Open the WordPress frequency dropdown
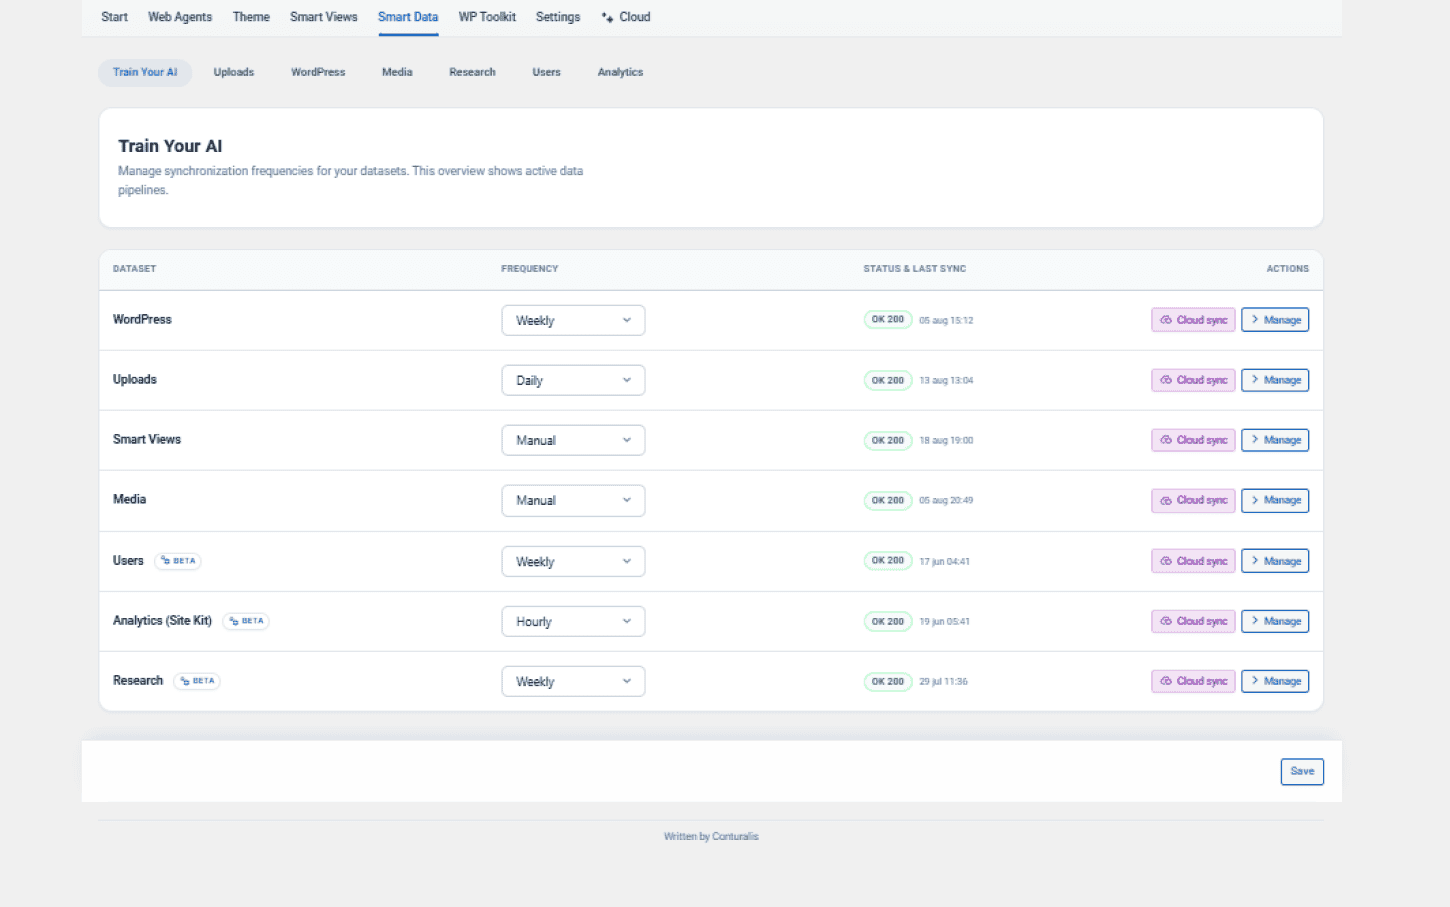Viewport: 1450px width, 907px height. point(573,320)
